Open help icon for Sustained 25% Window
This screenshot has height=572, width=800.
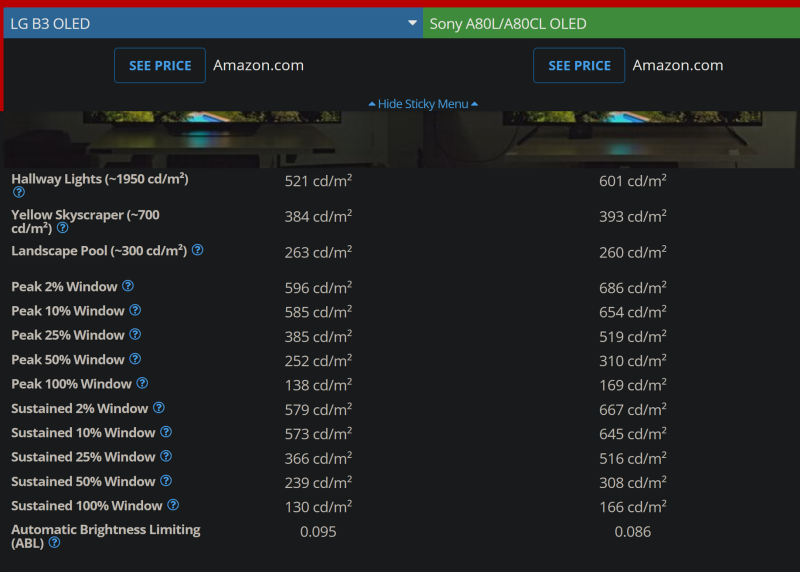166,456
